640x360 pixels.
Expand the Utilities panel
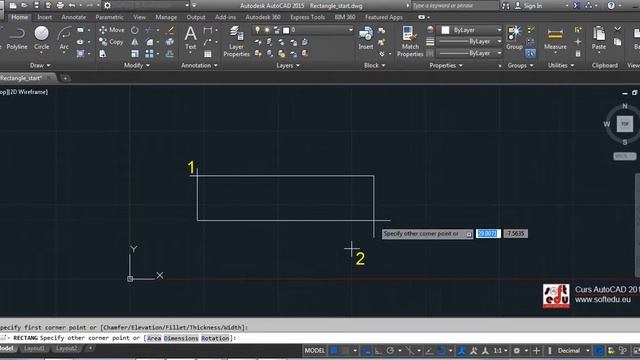pos(561,65)
